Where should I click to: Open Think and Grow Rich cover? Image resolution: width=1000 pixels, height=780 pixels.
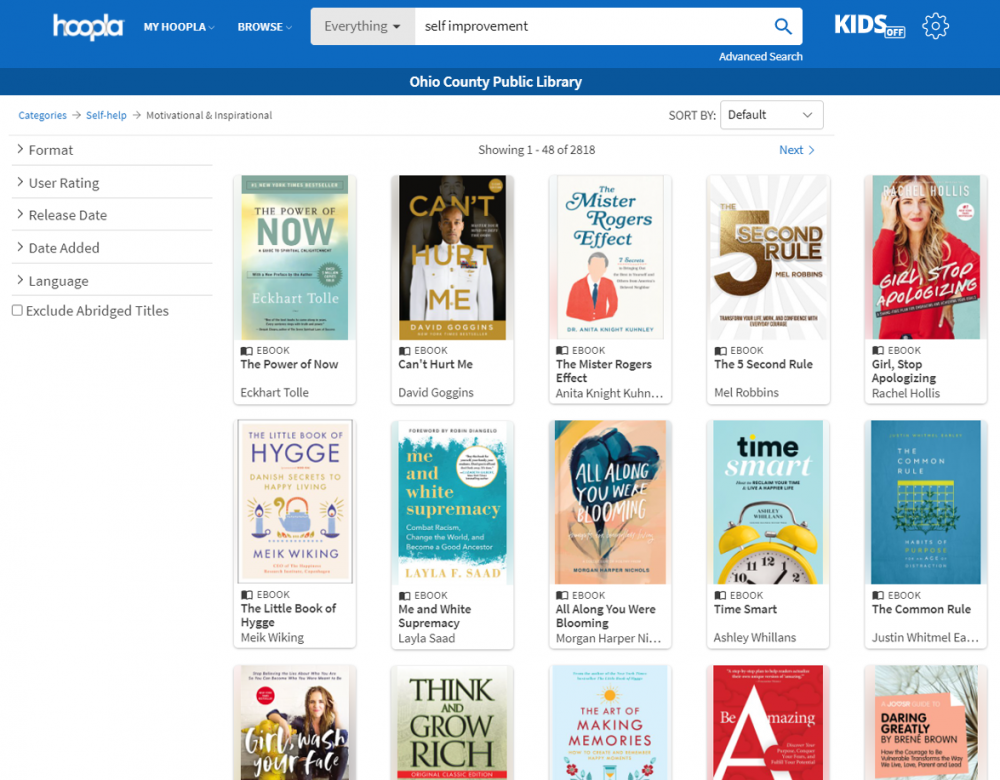(x=452, y=723)
